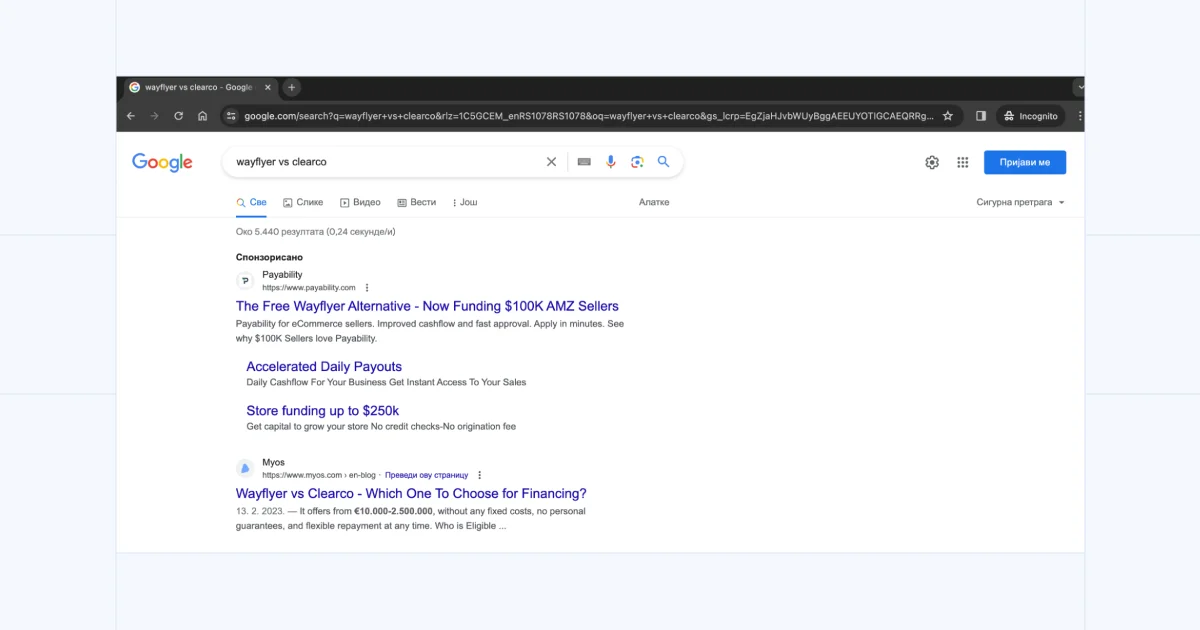Open Wayflyer vs Clearco Myos result

coord(411,493)
